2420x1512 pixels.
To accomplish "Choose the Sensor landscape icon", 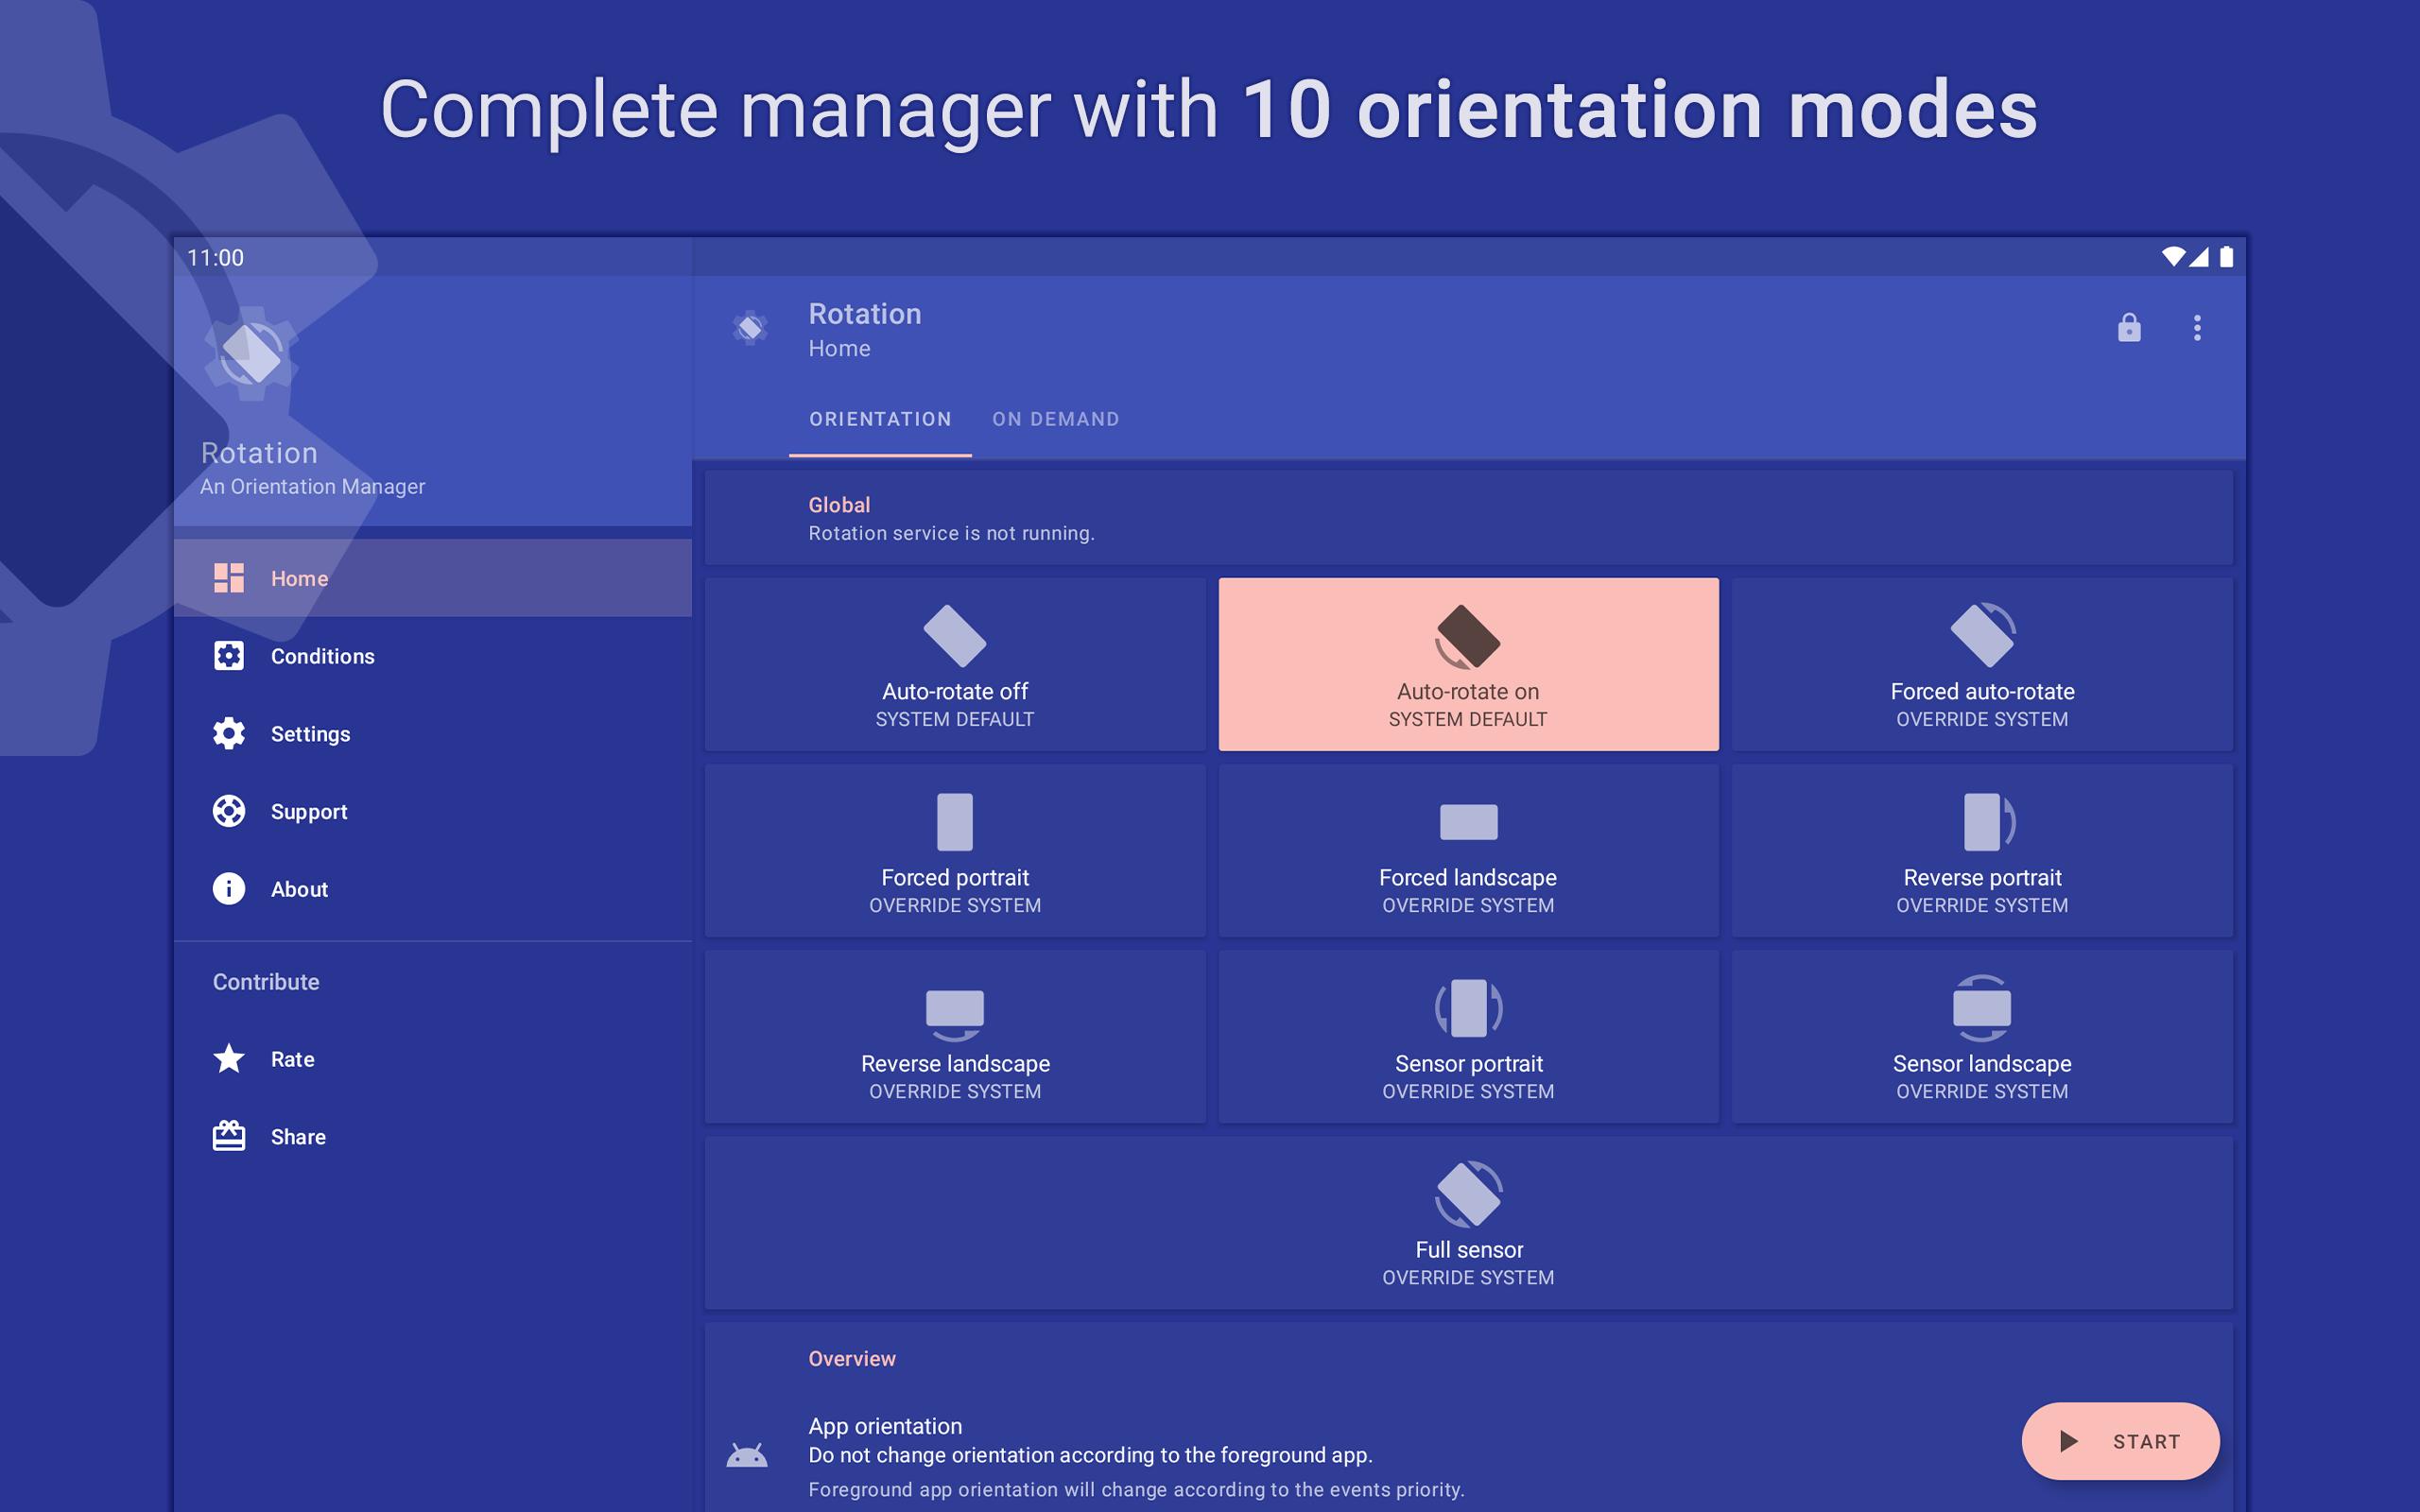I will click(x=1982, y=1008).
